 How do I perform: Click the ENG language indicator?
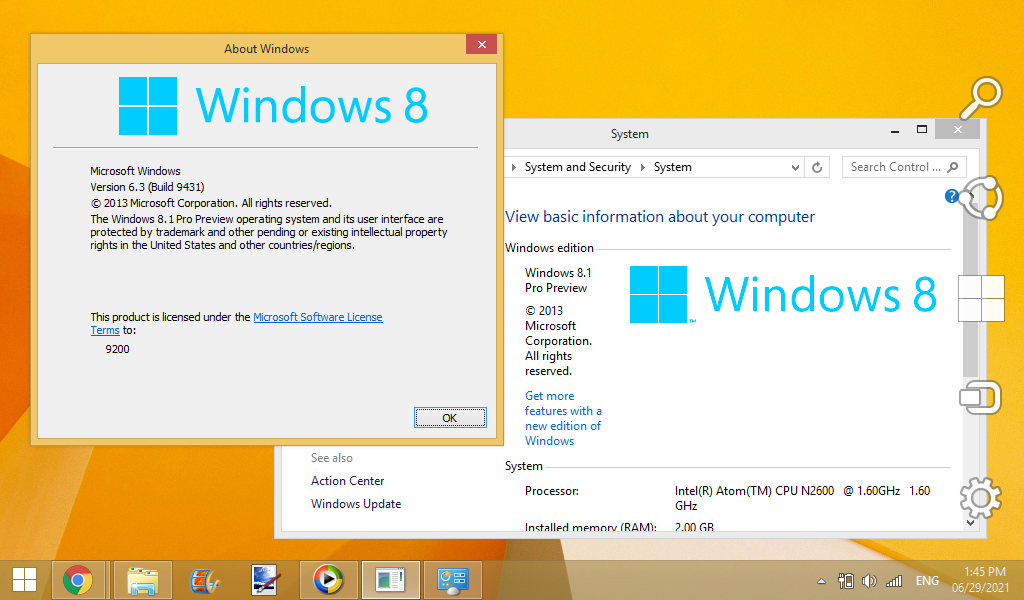(x=927, y=580)
